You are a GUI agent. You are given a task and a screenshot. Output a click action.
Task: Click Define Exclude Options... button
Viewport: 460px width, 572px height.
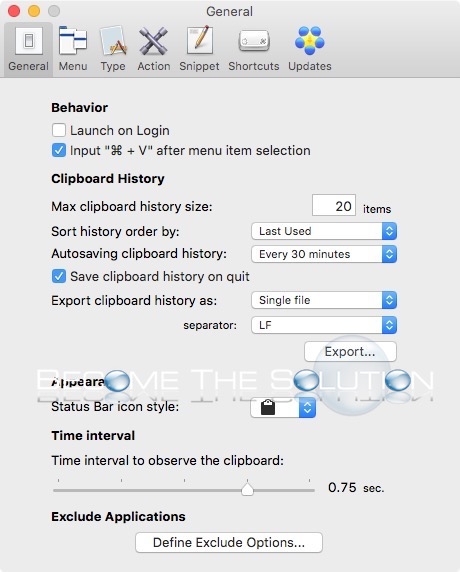pos(229,542)
